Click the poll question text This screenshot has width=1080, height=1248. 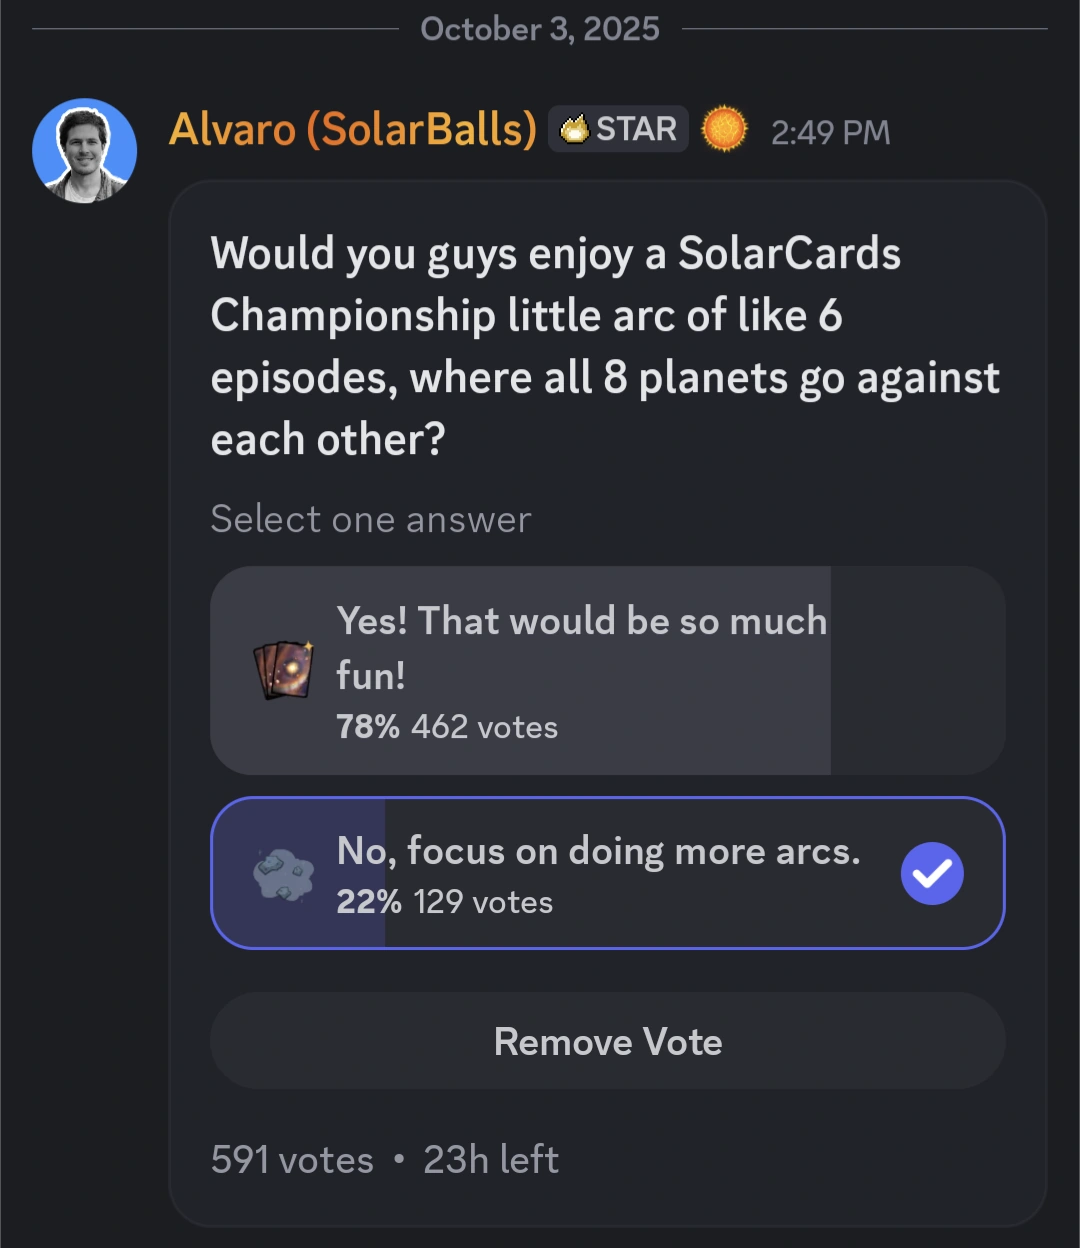pyautogui.click(x=600, y=345)
